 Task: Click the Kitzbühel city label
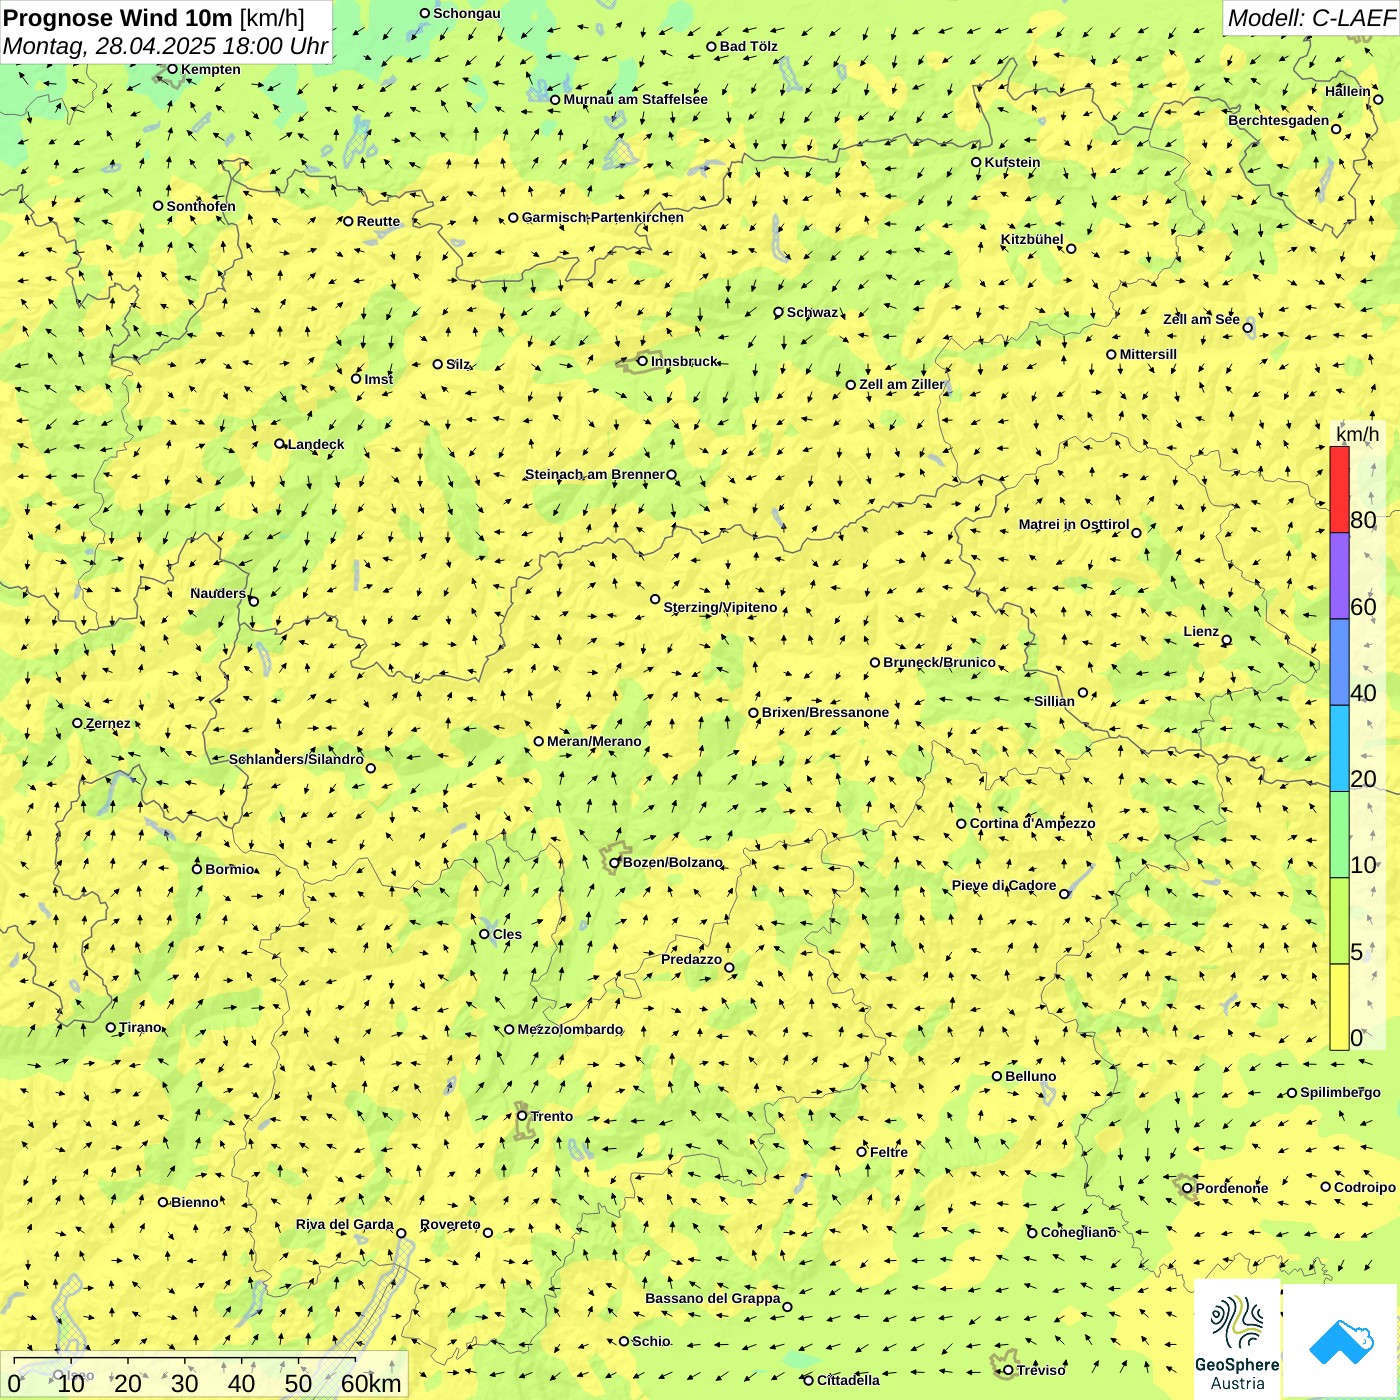pos(1032,239)
